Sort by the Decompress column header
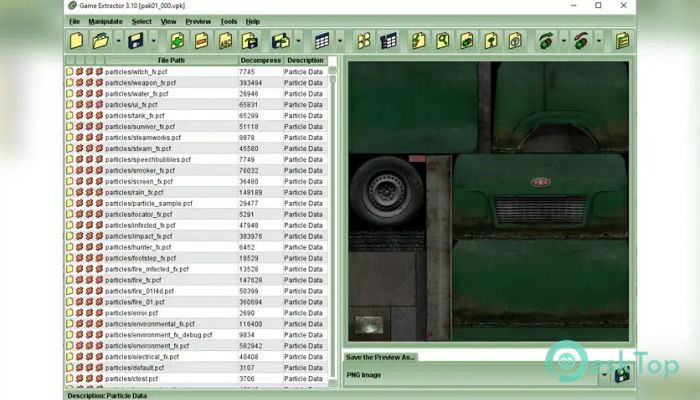700x400 pixels. pos(260,60)
